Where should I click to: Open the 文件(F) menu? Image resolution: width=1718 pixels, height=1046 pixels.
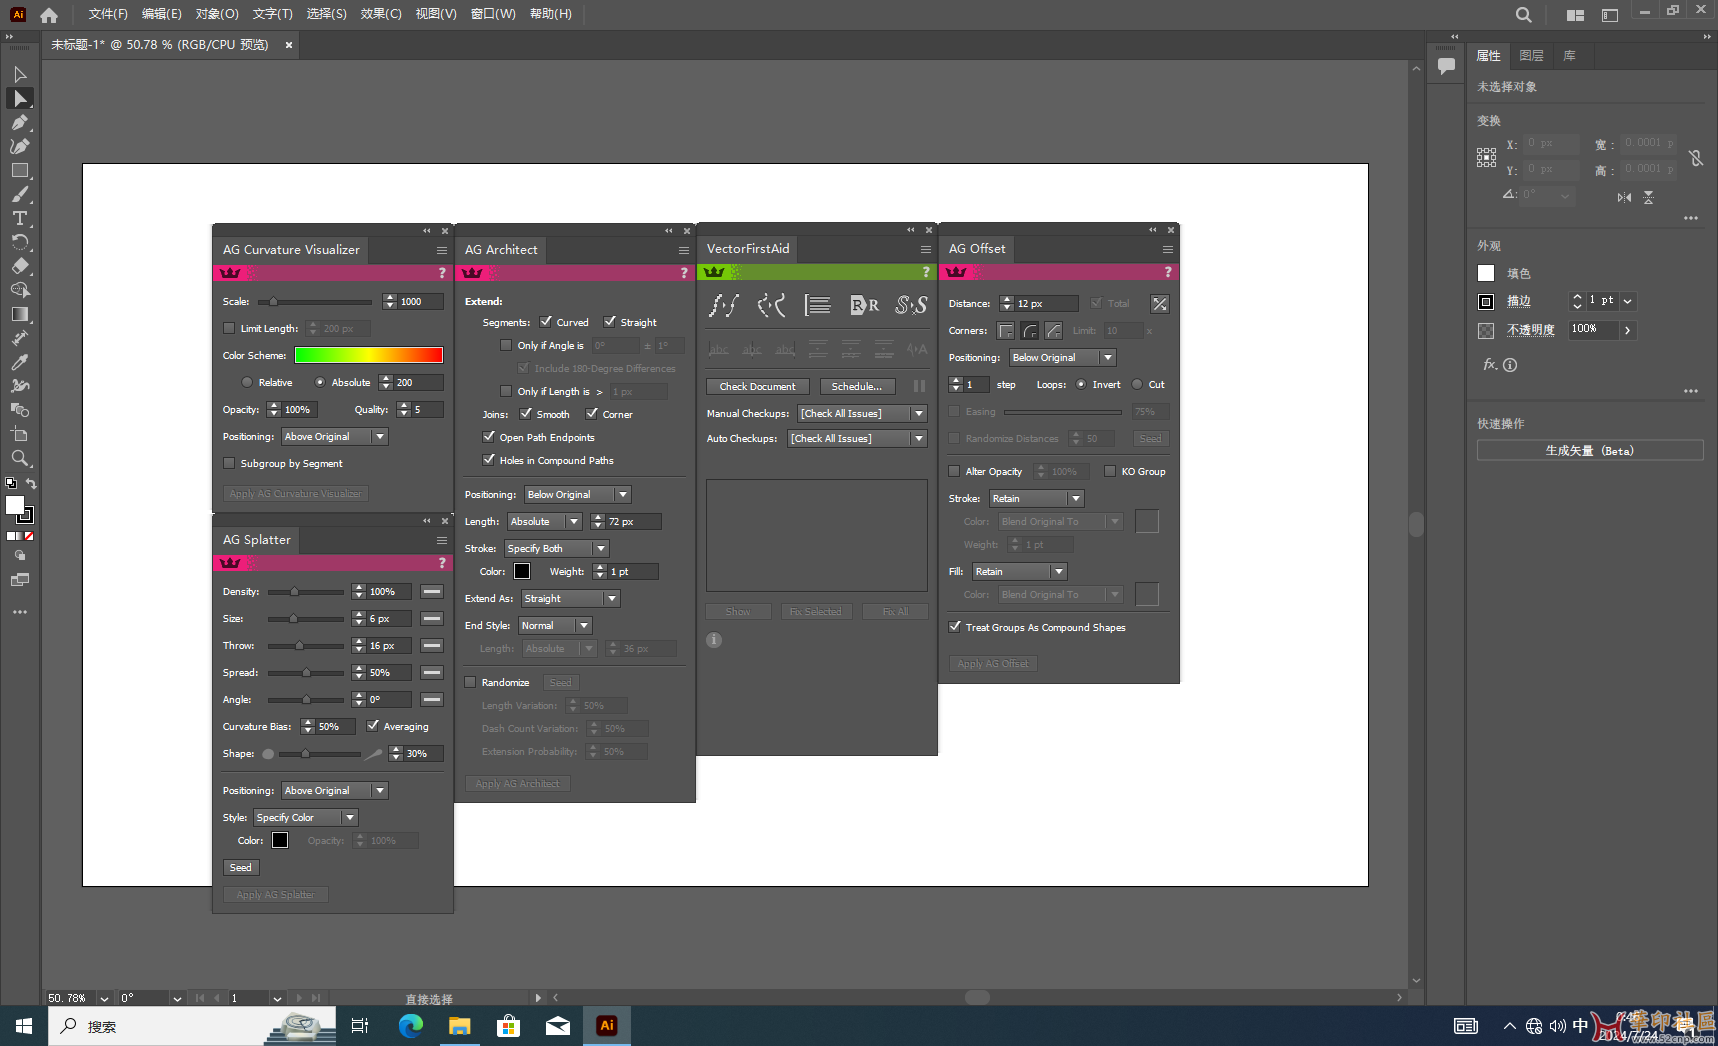tap(108, 14)
